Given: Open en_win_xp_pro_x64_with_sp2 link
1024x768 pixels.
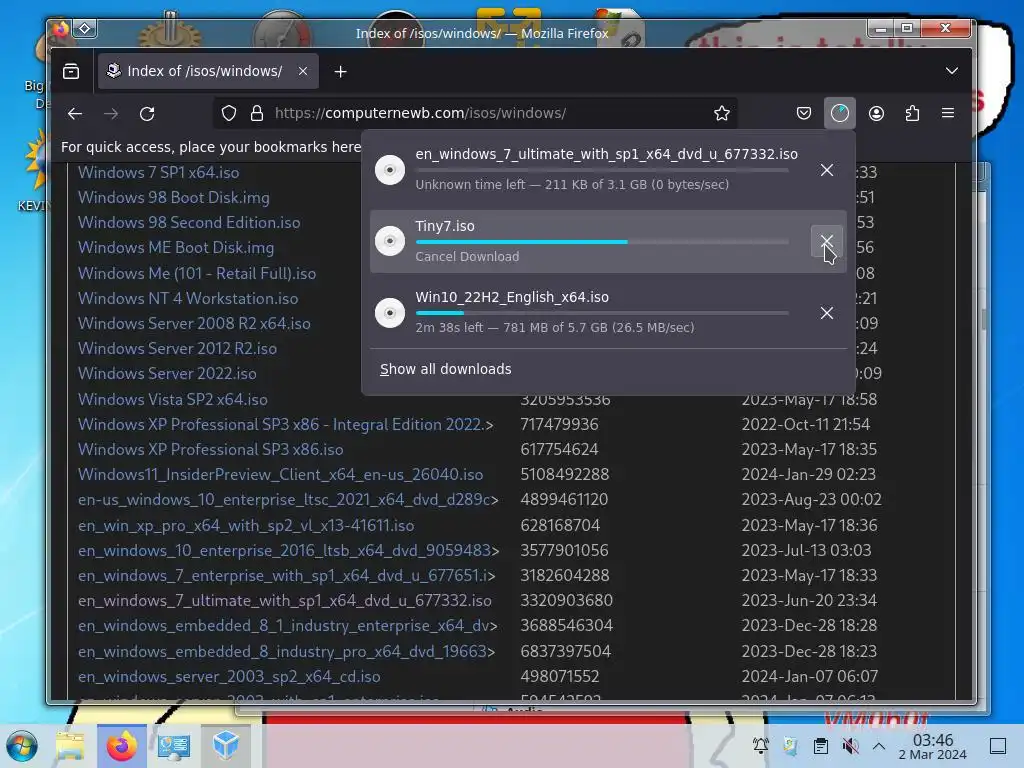Looking at the screenshot, I should pyautogui.click(x=246, y=525).
